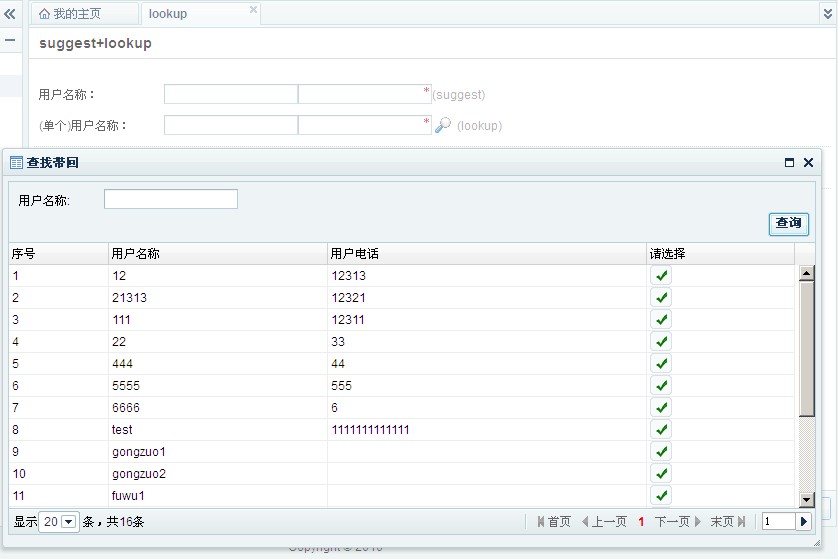Select the row with user name test
Screen dimensions: 838x559
(661, 429)
